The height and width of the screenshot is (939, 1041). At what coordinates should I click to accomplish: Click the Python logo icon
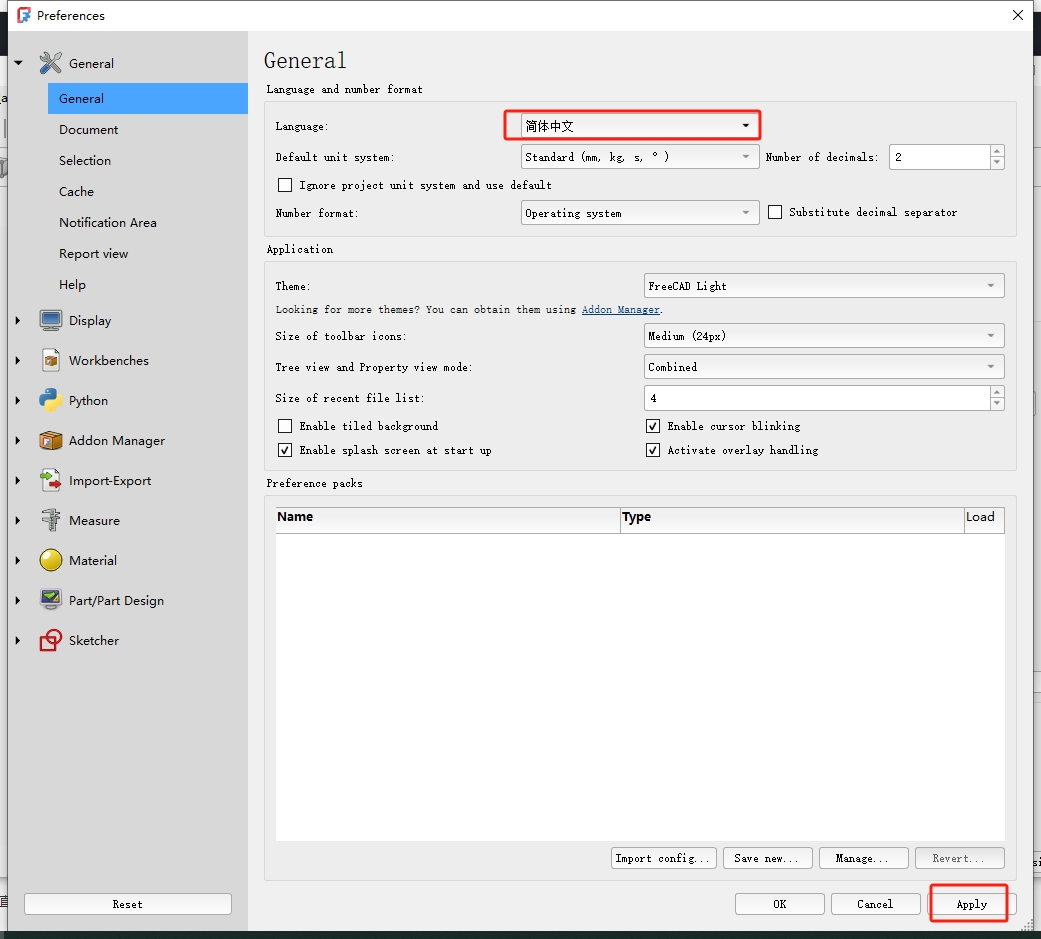[x=51, y=400]
